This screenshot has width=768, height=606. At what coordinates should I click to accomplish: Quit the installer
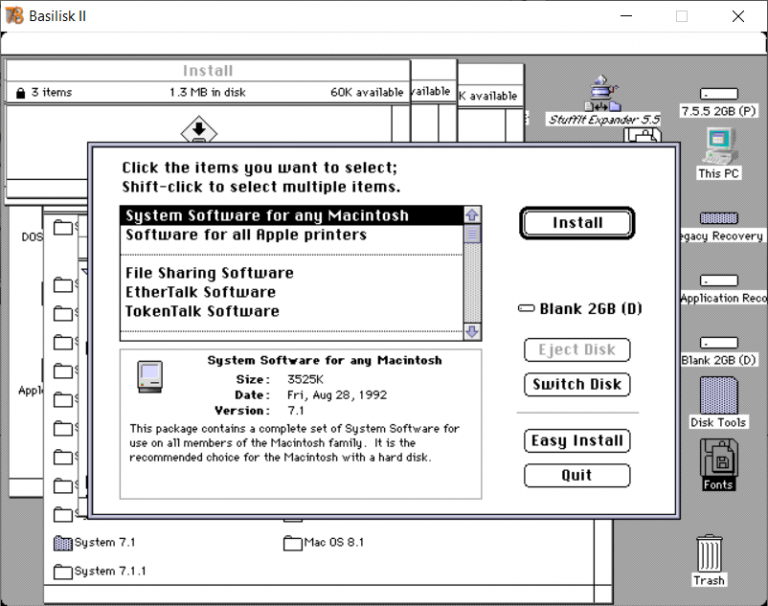577,475
